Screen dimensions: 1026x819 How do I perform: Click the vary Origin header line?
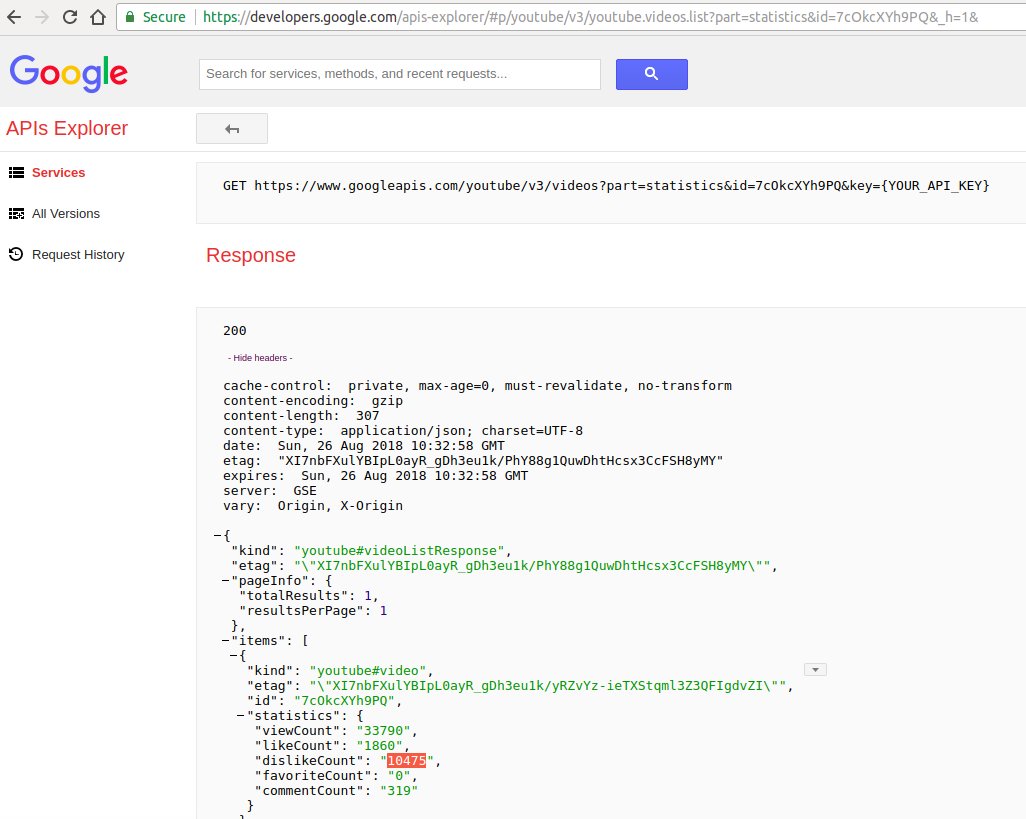click(x=313, y=506)
